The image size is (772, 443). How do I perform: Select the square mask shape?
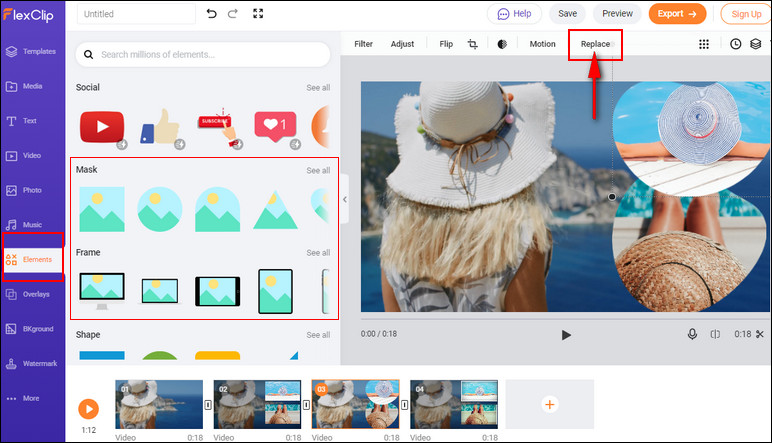tap(102, 209)
